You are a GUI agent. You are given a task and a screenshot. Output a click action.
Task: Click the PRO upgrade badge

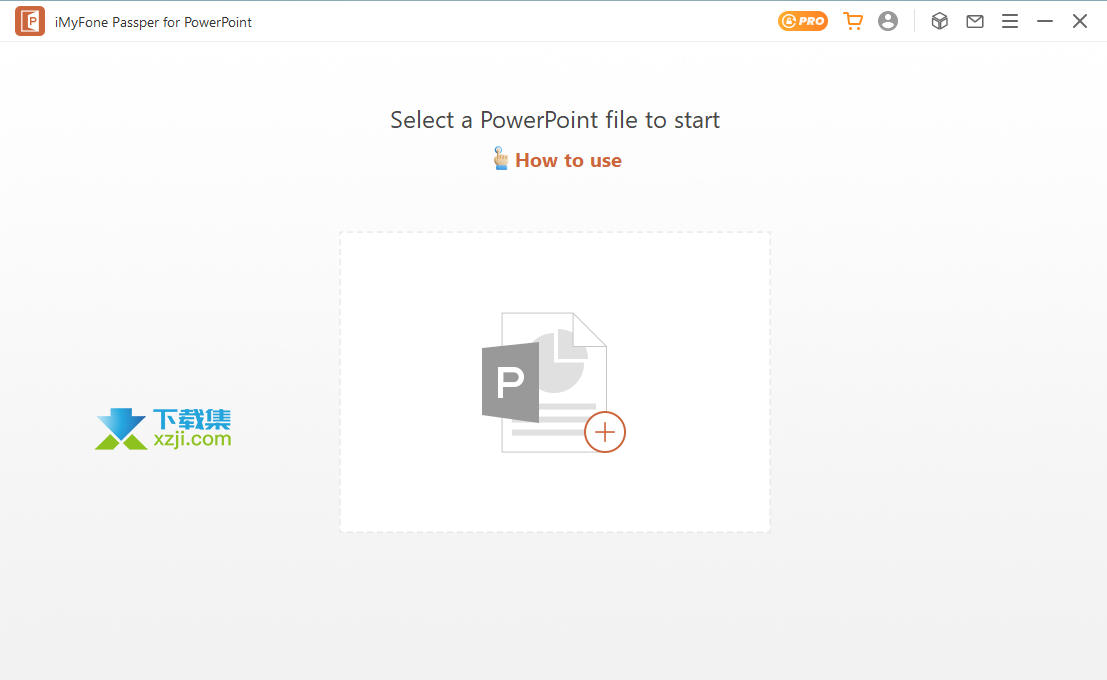[x=803, y=21]
